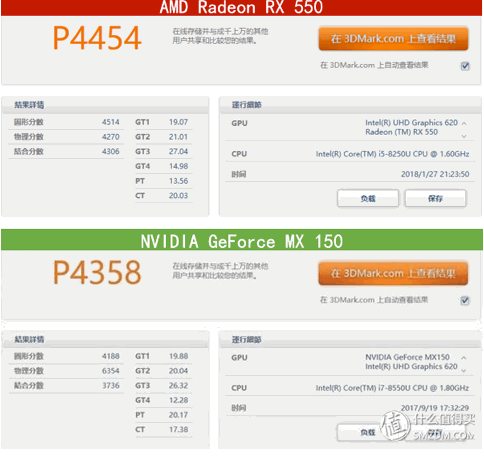Select the i7-8550U CPU text

392,388
